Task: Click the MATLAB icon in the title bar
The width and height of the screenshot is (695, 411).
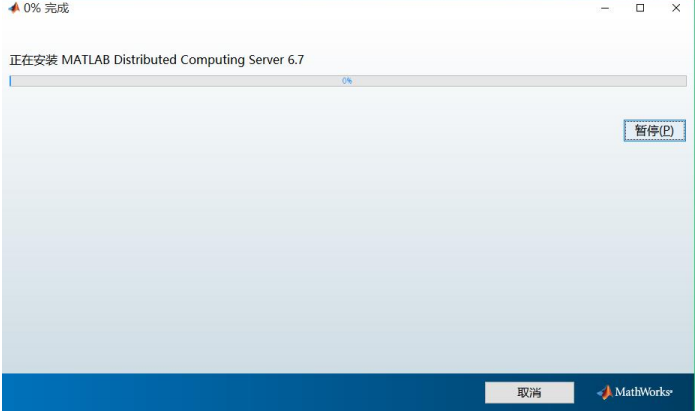Action: click(14, 8)
